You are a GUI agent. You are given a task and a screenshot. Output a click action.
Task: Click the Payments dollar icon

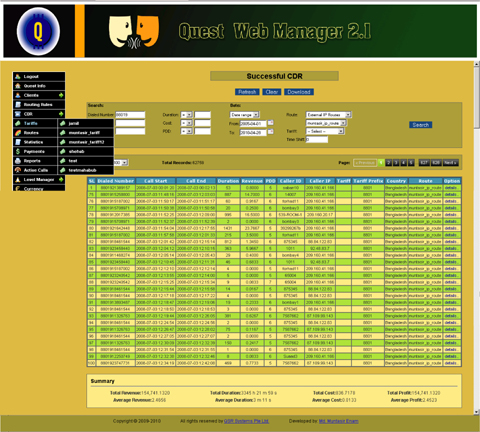click(18, 151)
